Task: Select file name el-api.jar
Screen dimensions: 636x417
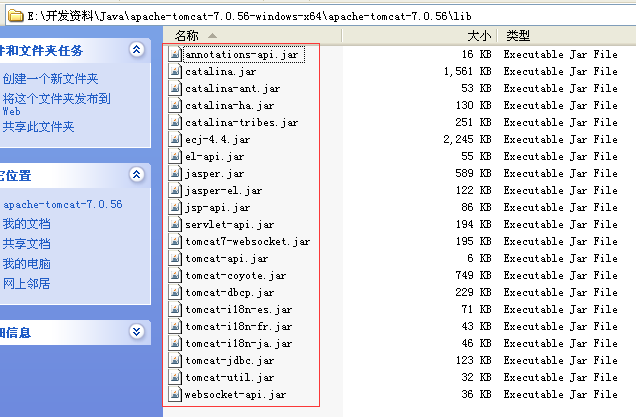Action: pyautogui.click(x=215, y=157)
